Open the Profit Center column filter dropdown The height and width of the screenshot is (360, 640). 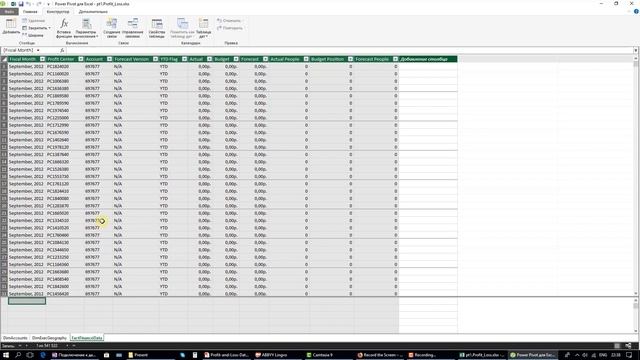(80, 59)
